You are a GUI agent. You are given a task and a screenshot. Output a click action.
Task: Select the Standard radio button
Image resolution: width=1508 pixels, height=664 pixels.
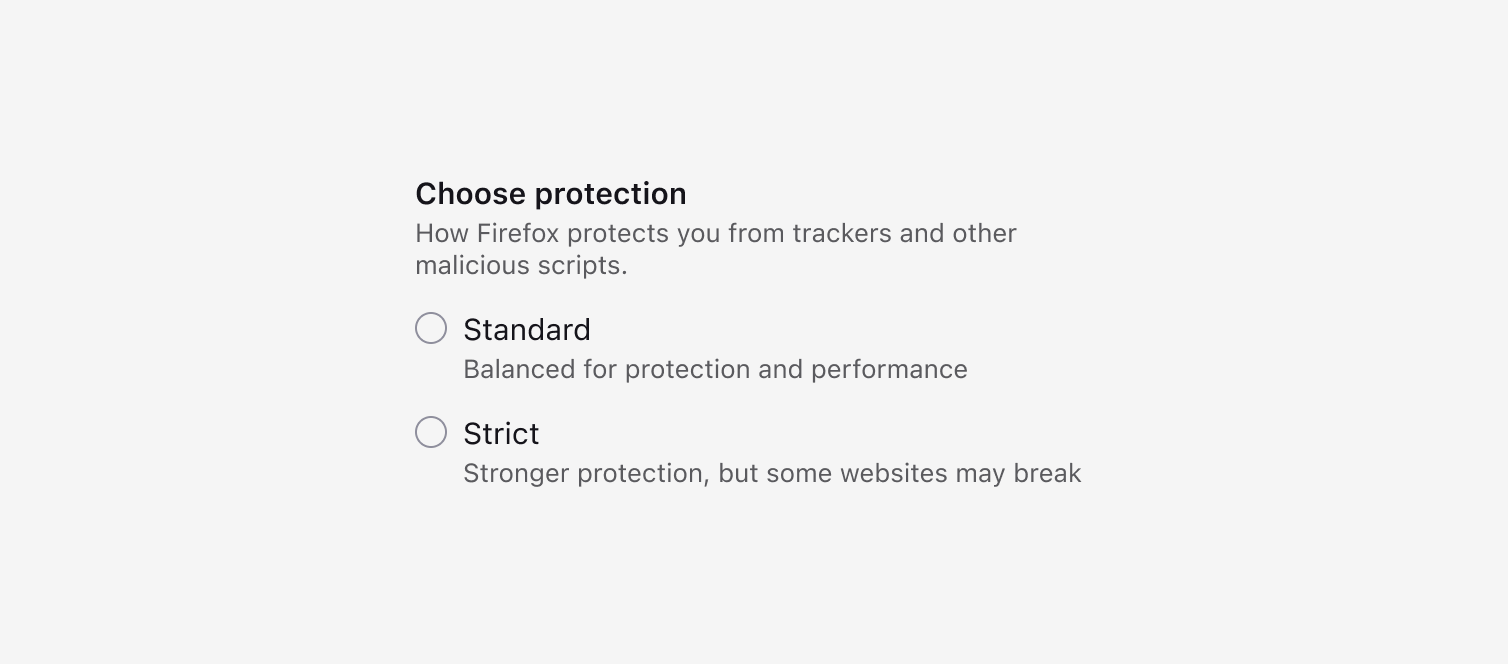click(431, 328)
